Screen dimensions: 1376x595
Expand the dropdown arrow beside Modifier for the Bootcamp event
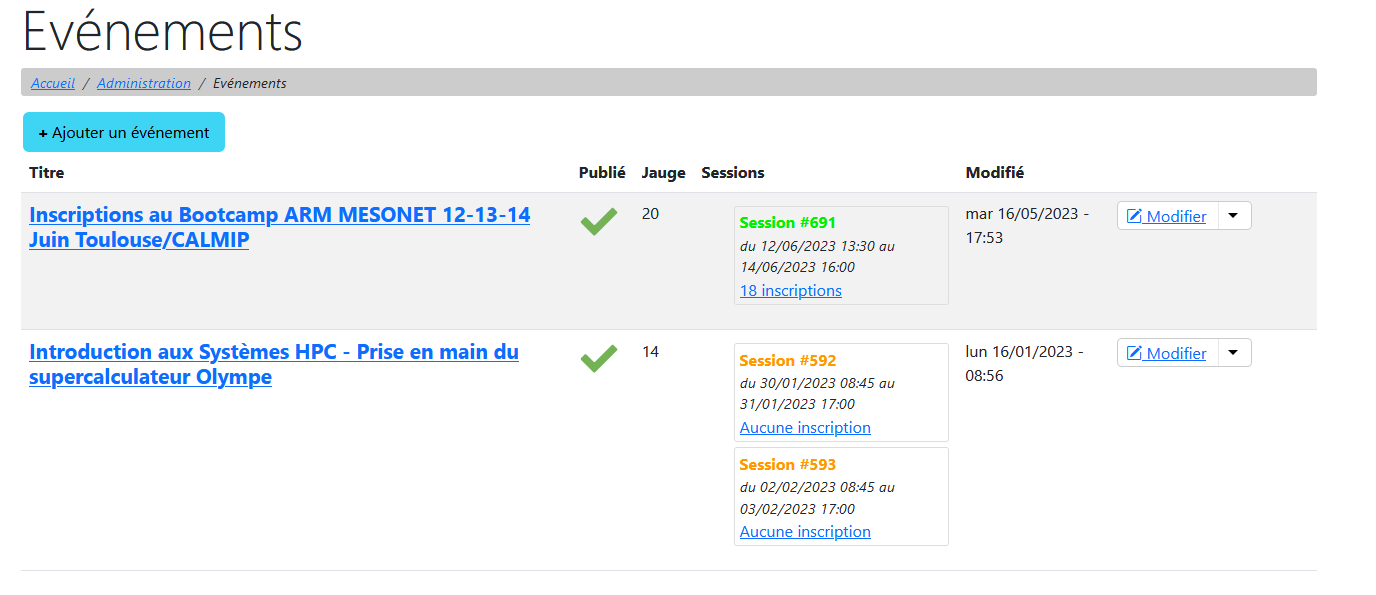[x=1234, y=215]
